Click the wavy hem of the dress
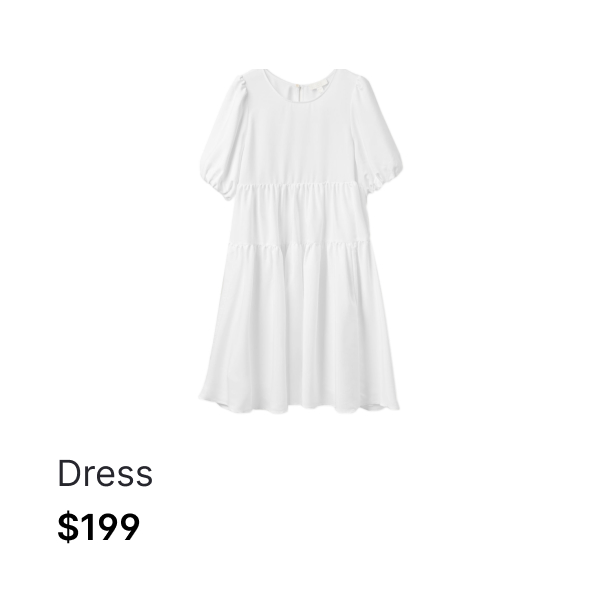This screenshot has height=591, width=595. click(300, 405)
